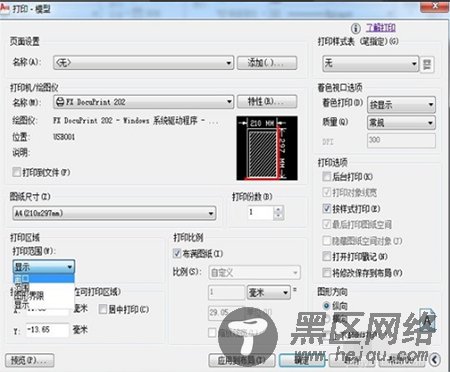450x372 pixels.
Task: Open the 质量 常规 dropdown
Action: tap(401, 123)
